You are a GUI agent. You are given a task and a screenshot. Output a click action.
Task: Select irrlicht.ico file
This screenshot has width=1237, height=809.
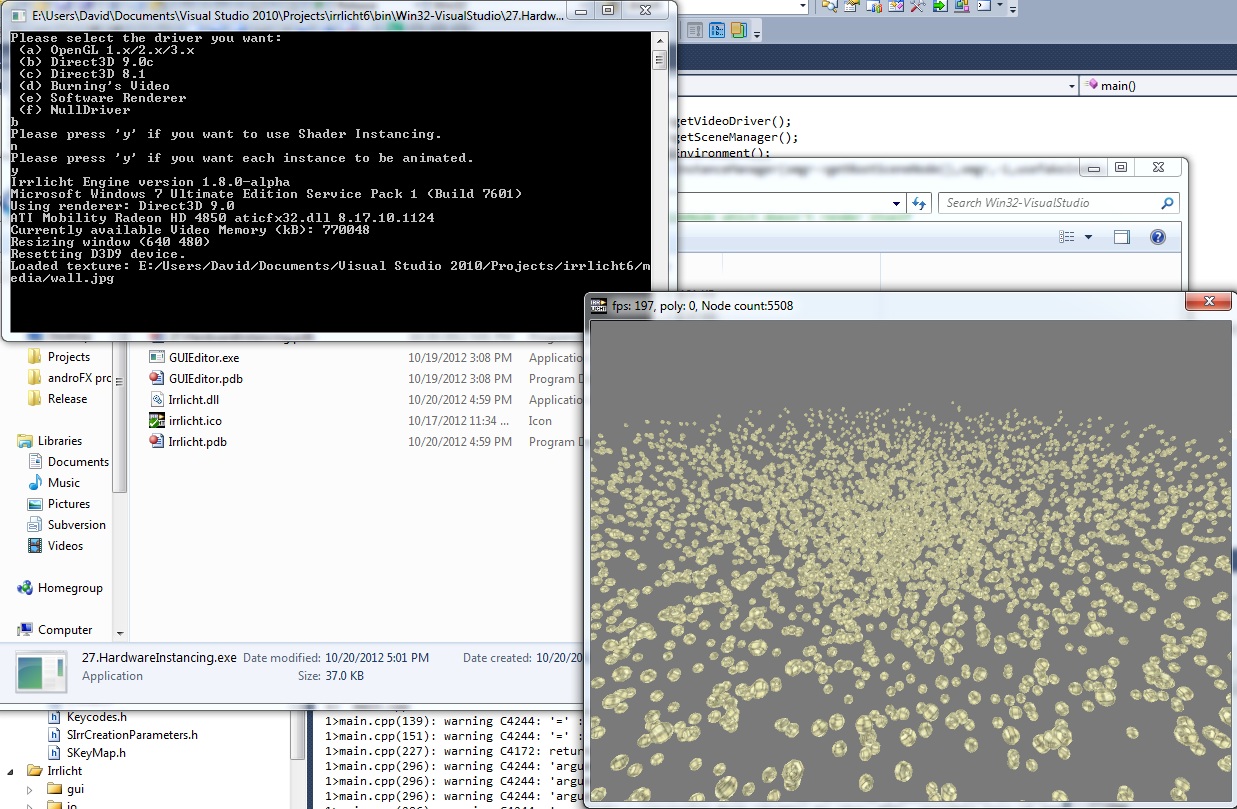coord(195,420)
